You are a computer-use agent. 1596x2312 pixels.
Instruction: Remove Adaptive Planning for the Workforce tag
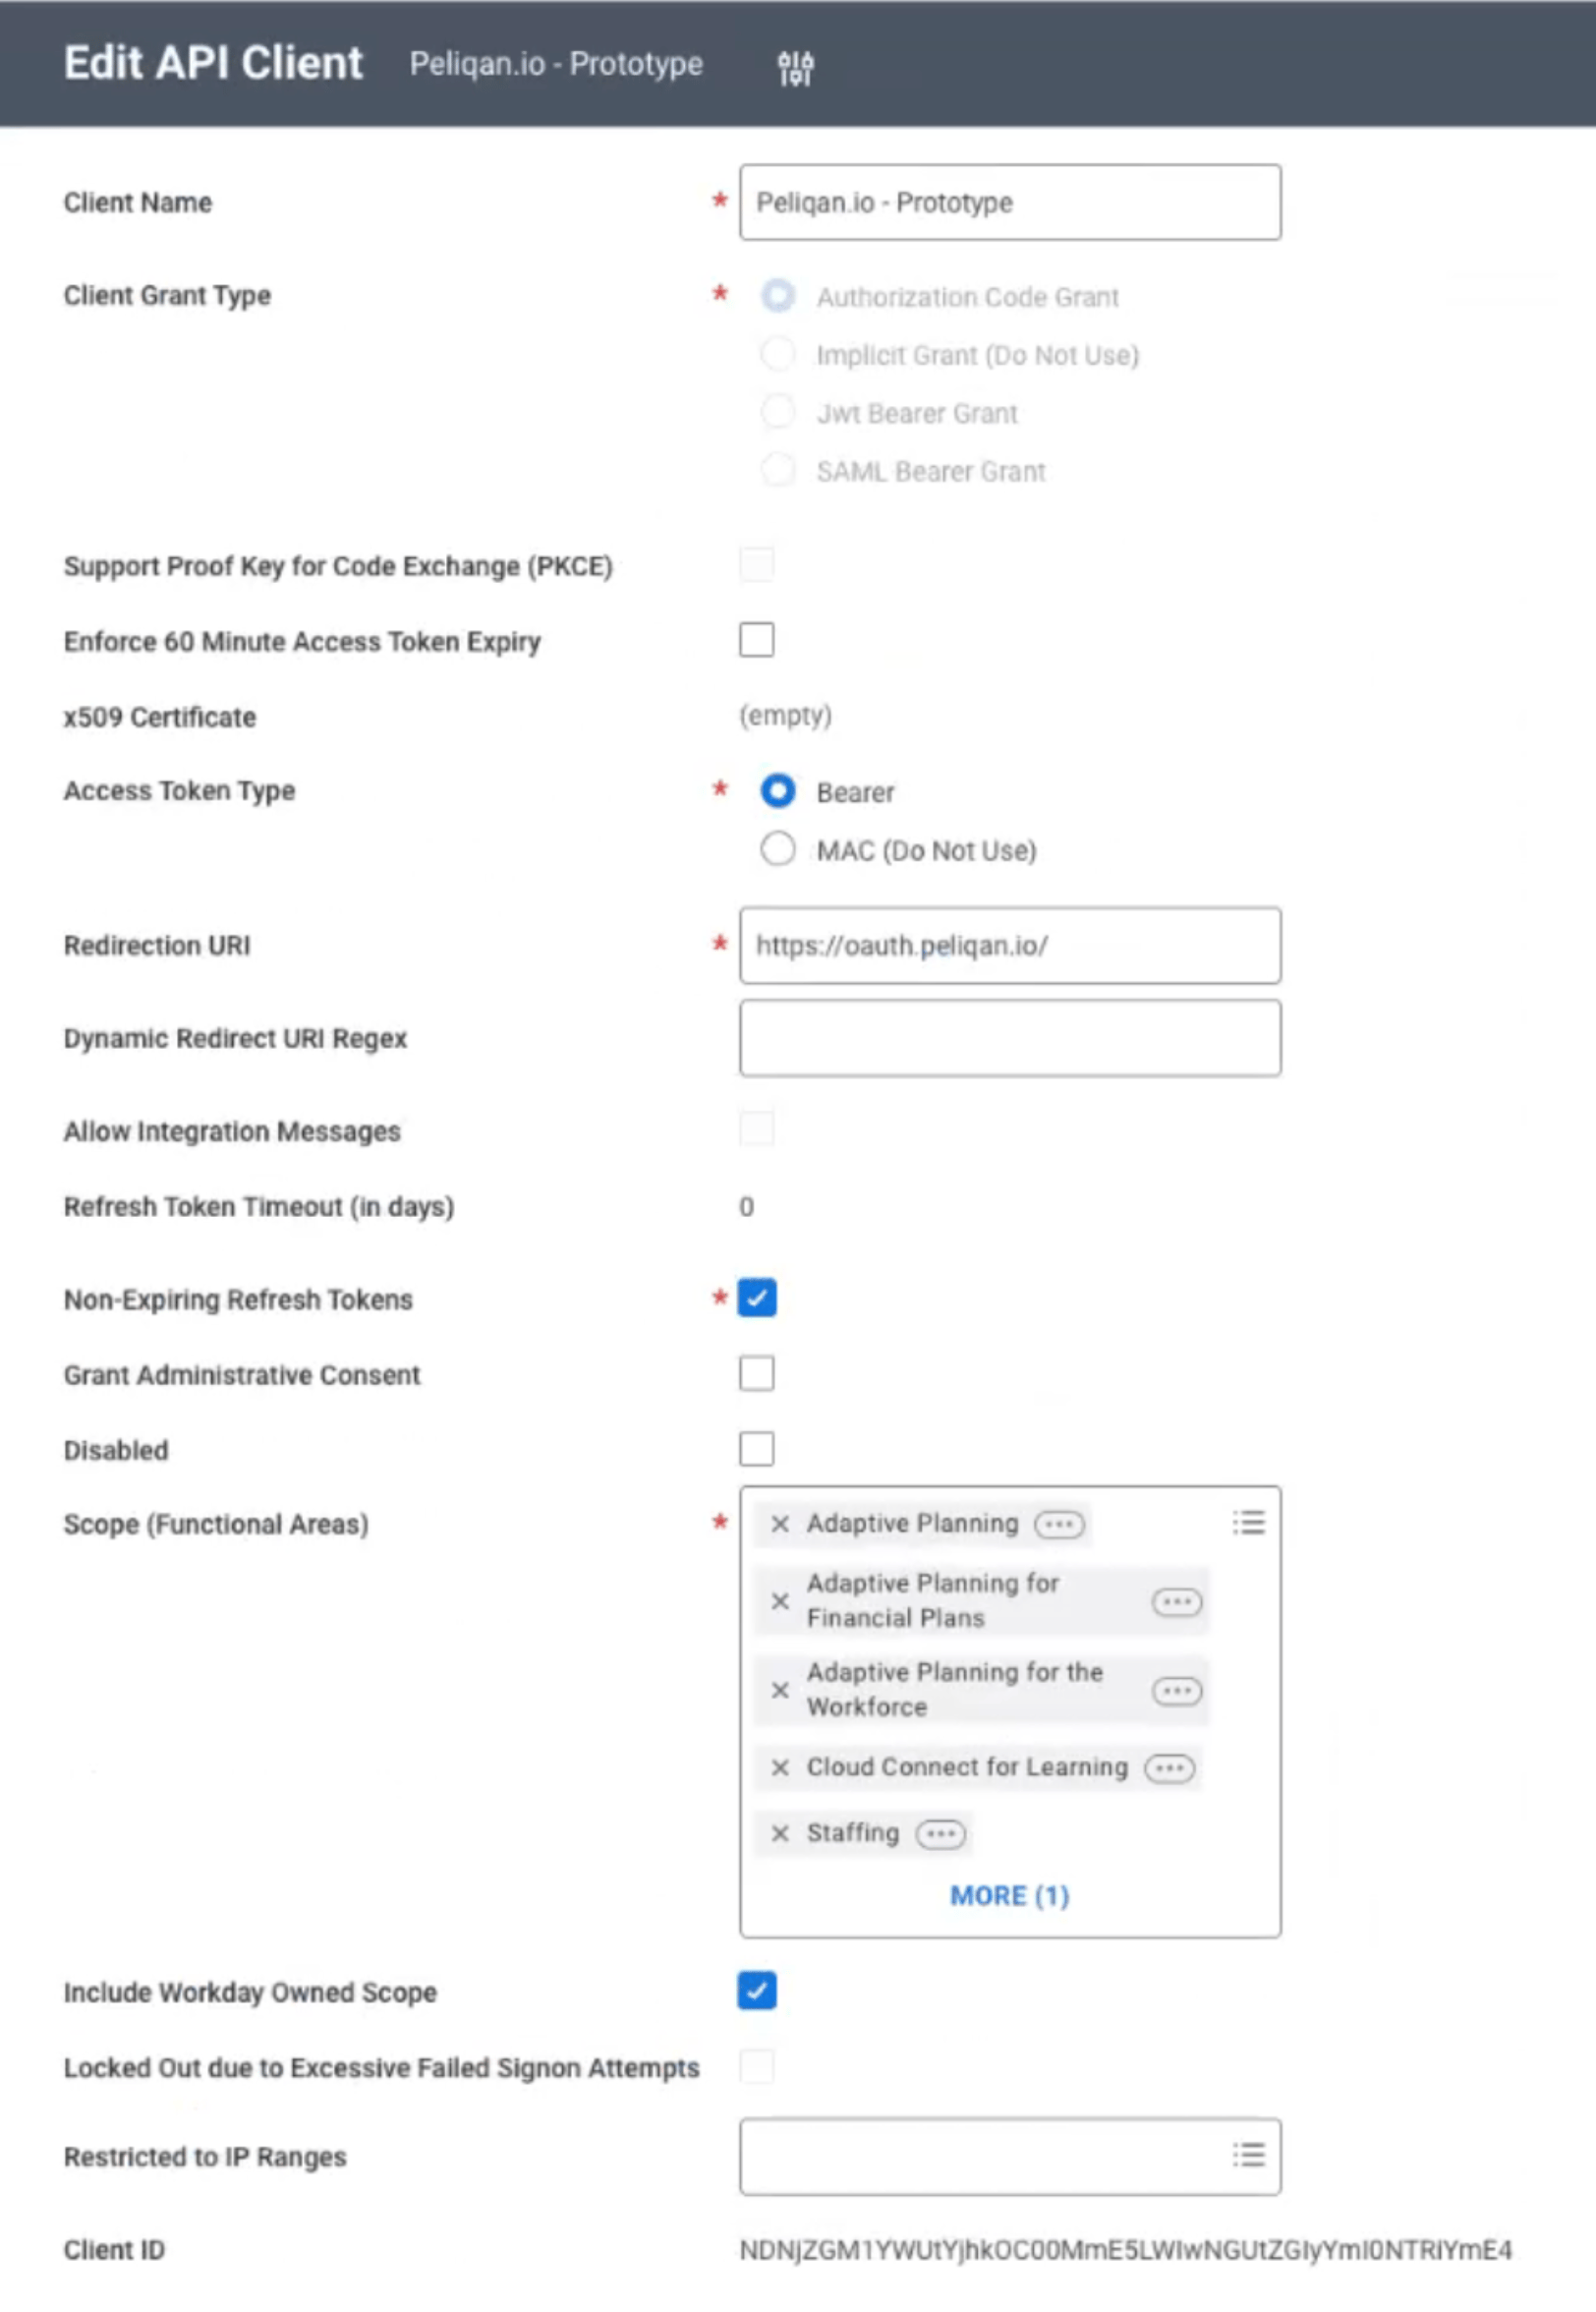[x=780, y=1689]
